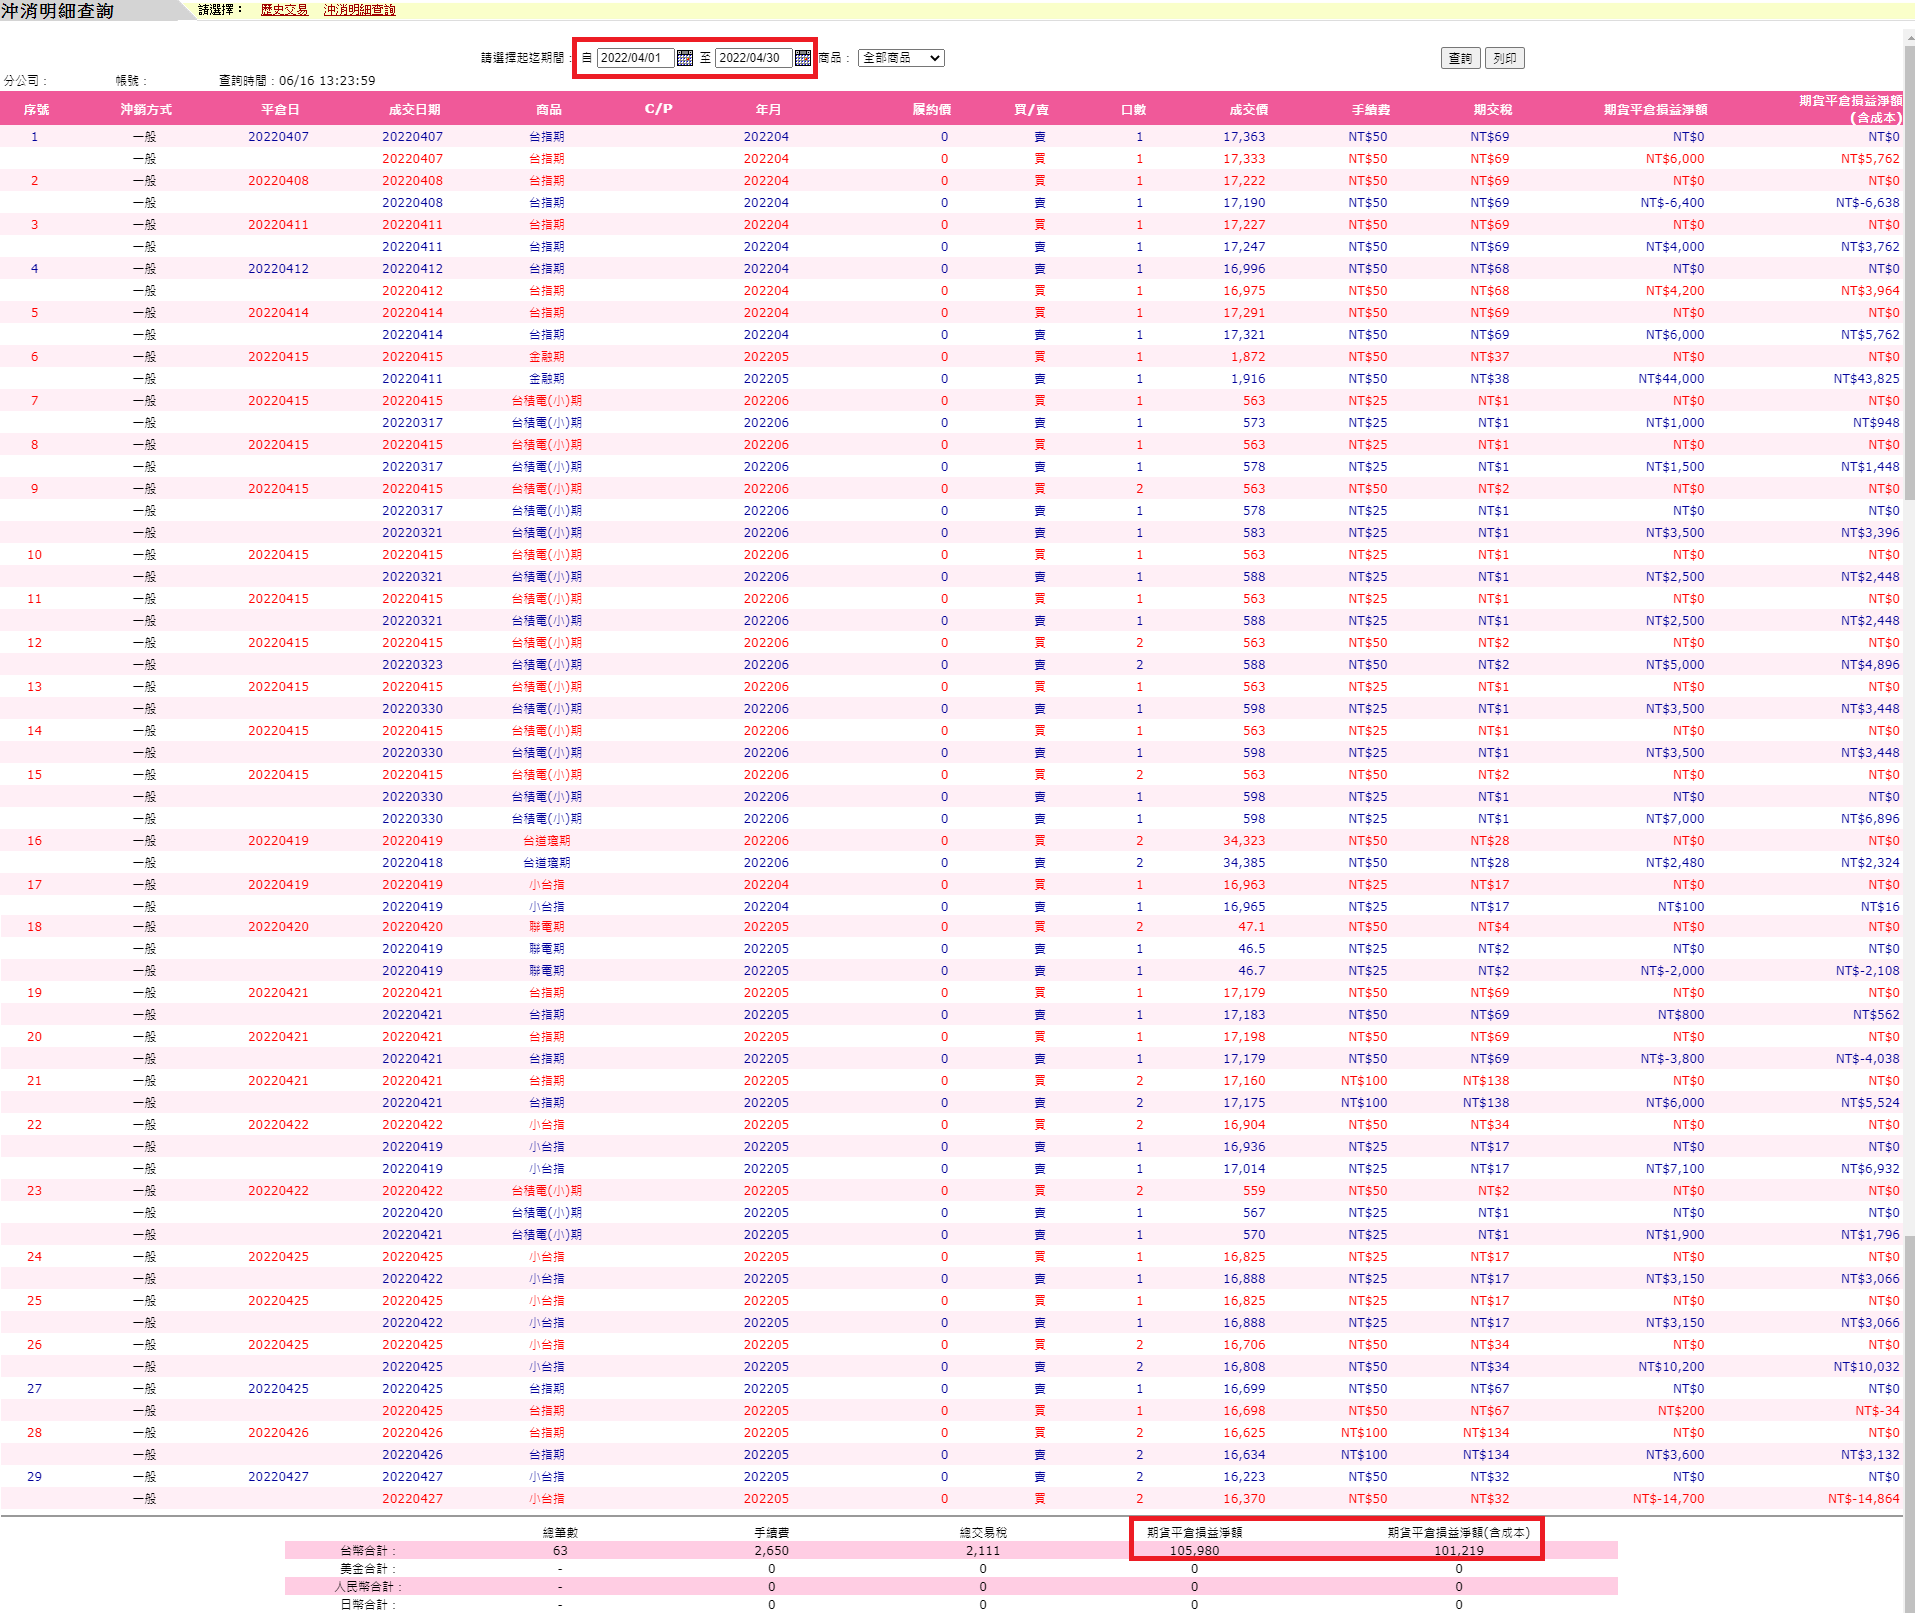Open the end date calendar picker
Viewport: 1915px width, 1614px height.
click(x=803, y=58)
